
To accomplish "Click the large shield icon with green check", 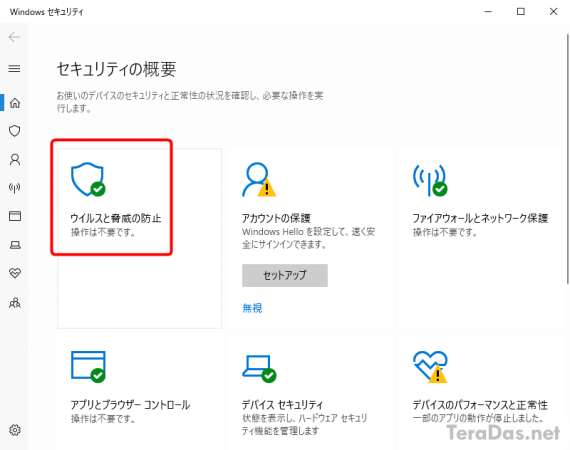I will pyautogui.click(x=88, y=179).
